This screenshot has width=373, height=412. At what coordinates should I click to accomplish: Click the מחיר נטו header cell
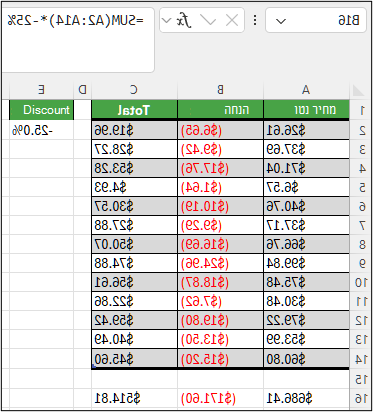pos(306,110)
